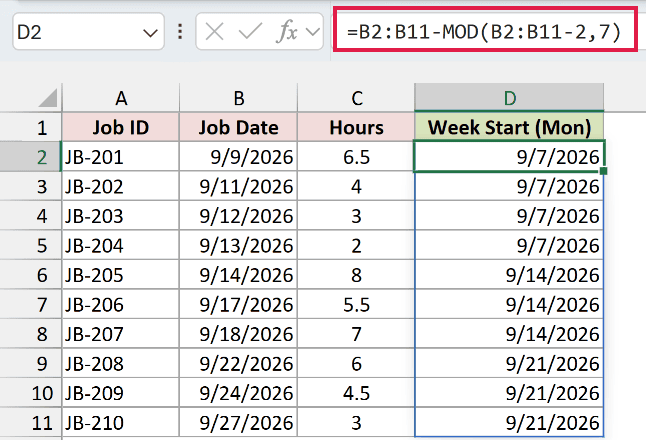Select week start cell in JB-210 row

[509, 422]
